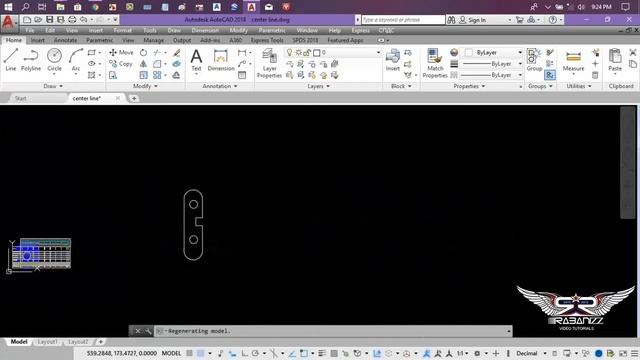Switch to the Insert ribbon tab
The width and height of the screenshot is (640, 360).
click(x=38, y=40)
